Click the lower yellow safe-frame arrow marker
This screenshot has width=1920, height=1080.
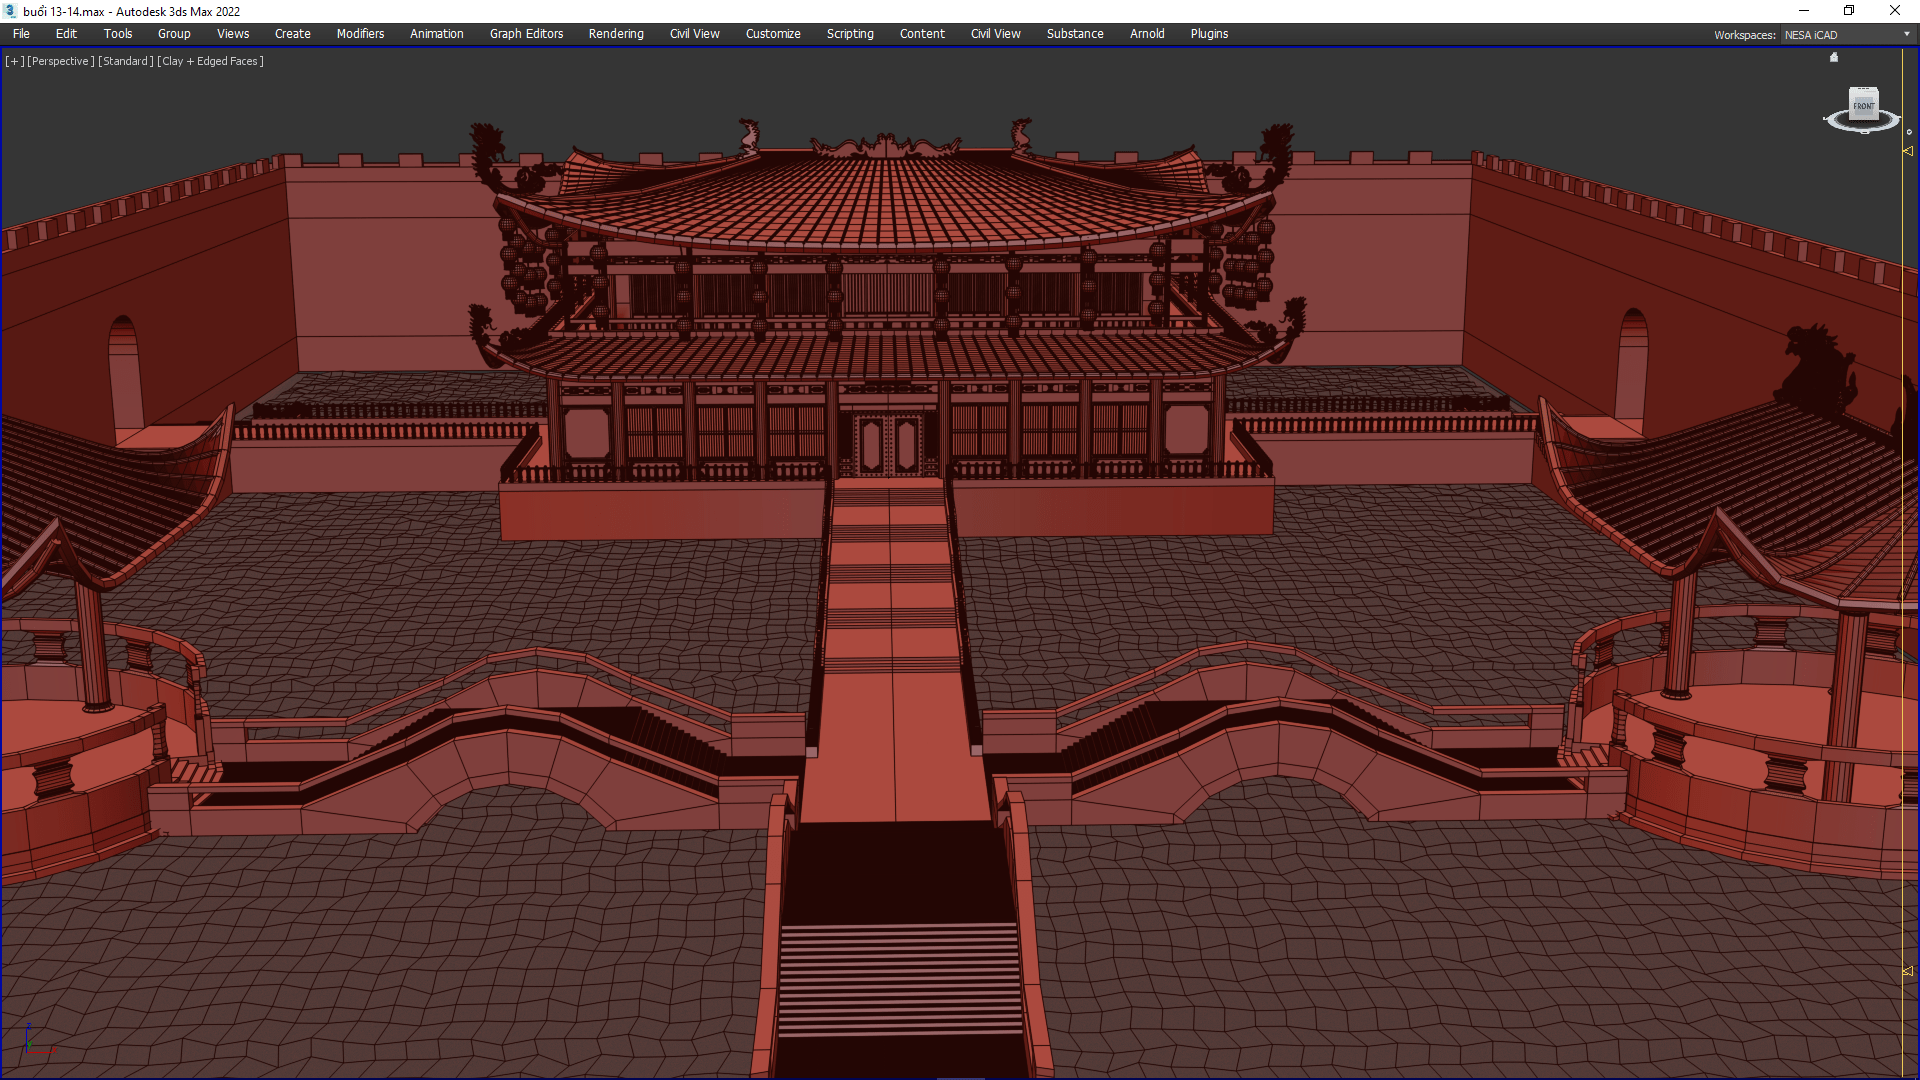(1908, 971)
